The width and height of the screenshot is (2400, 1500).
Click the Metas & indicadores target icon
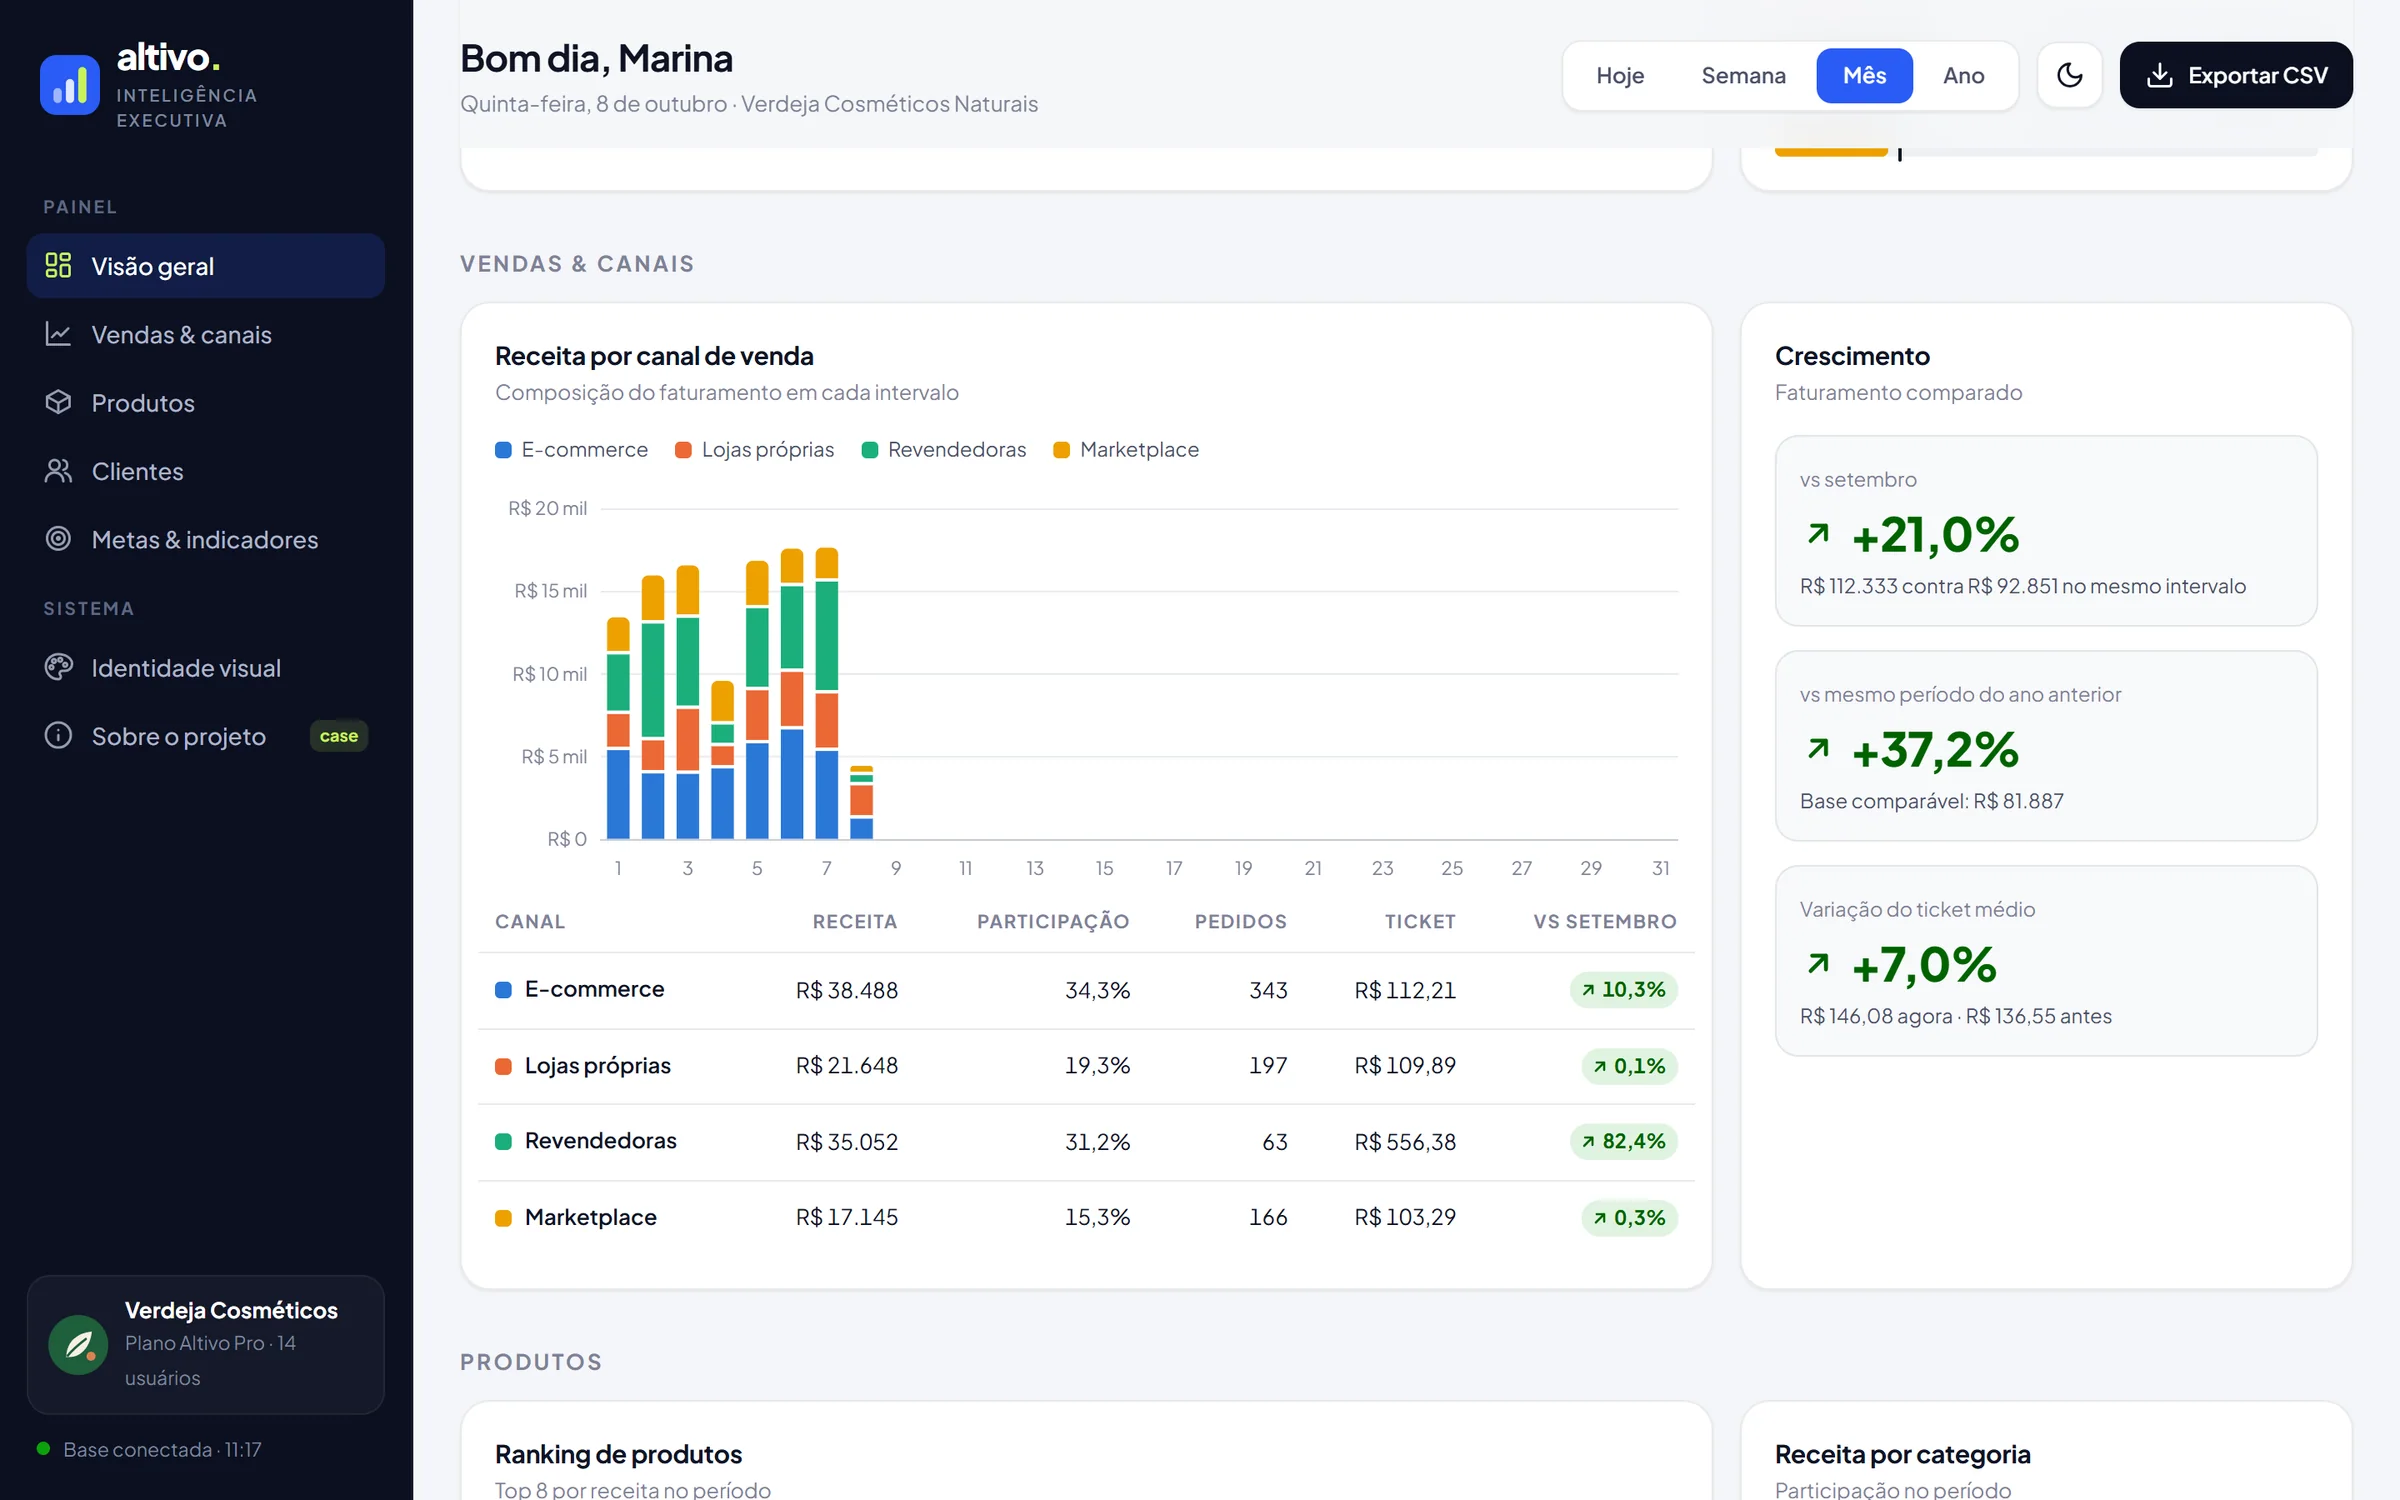click(58, 539)
